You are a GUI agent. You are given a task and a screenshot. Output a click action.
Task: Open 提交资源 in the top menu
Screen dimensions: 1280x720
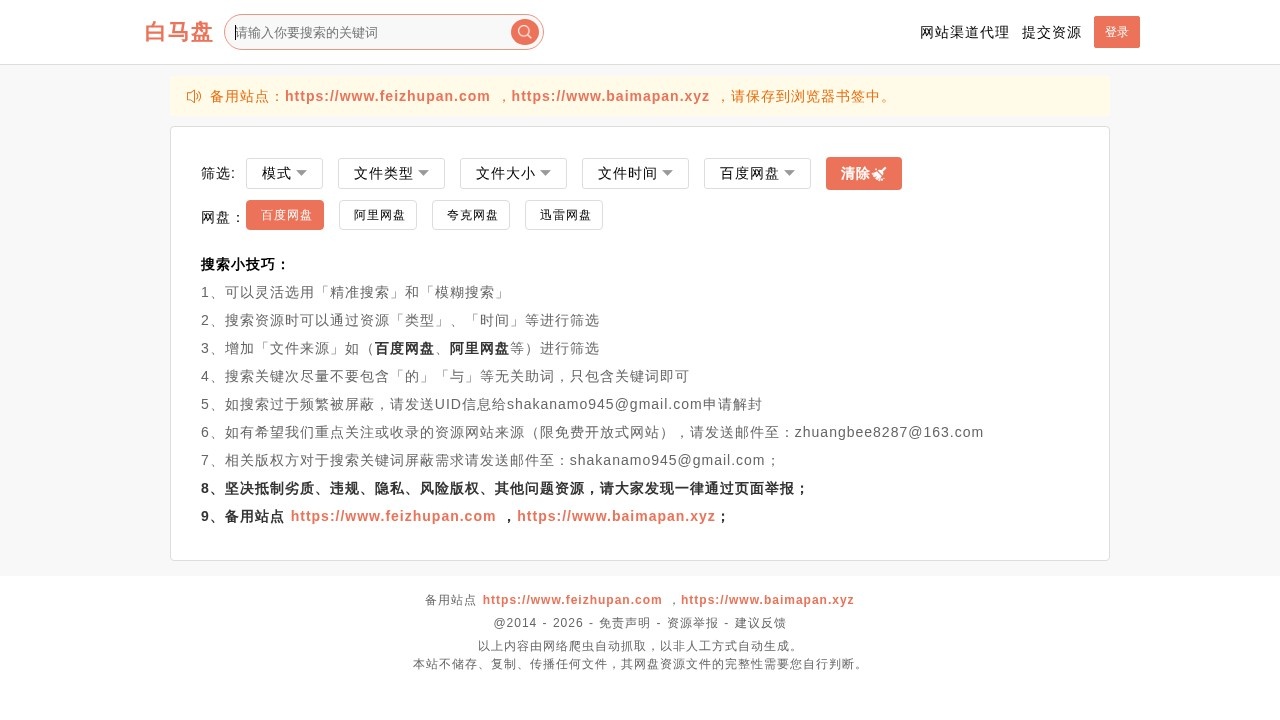click(x=1052, y=32)
